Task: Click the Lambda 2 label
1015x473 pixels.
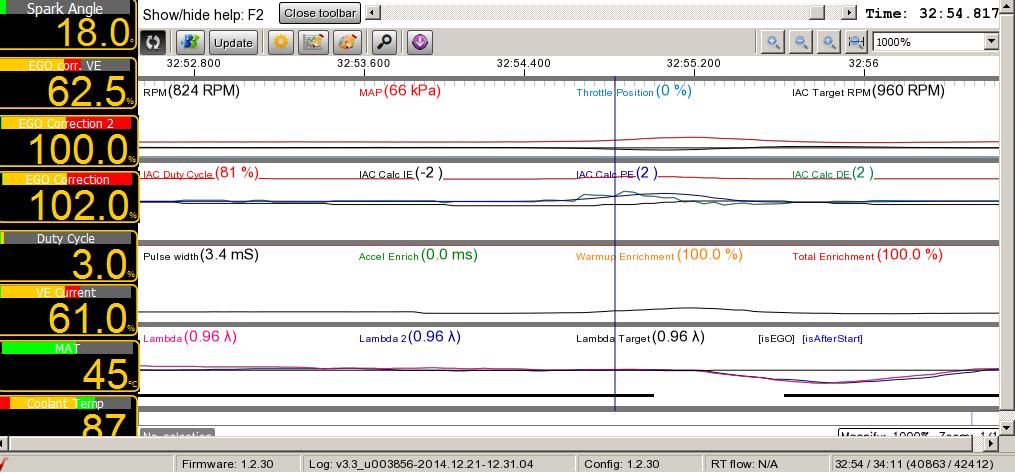Action: [410, 337]
